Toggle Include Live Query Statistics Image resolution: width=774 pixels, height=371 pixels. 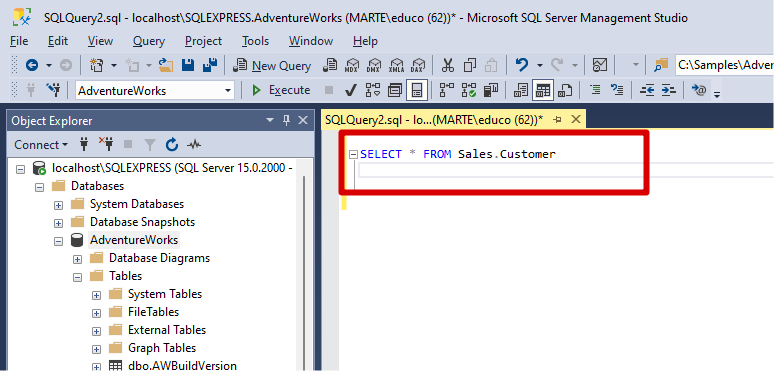468,90
